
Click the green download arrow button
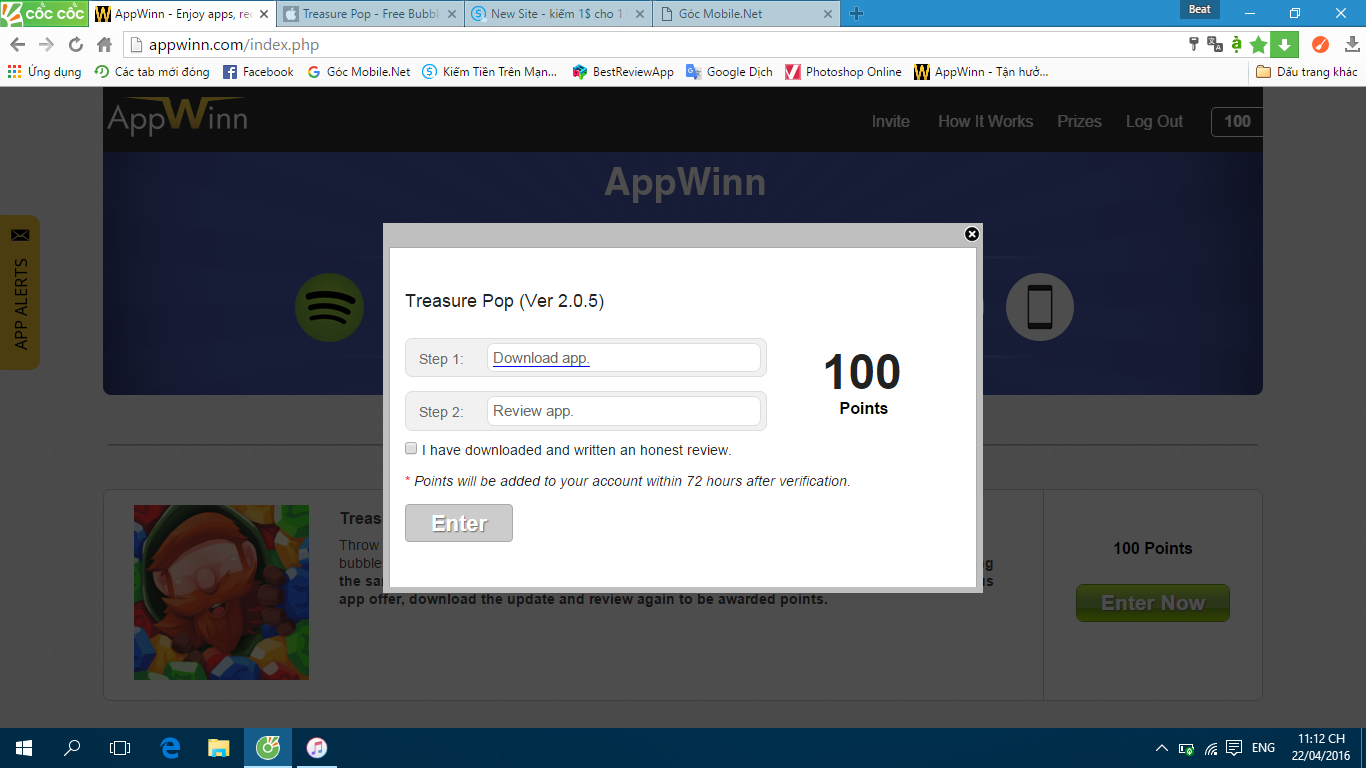click(x=1284, y=44)
